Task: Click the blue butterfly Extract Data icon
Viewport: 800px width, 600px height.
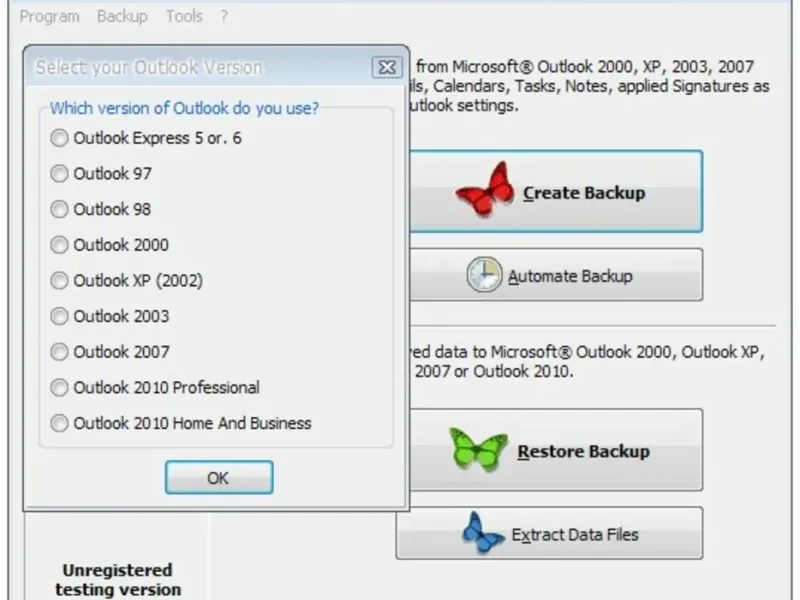Action: (482, 533)
